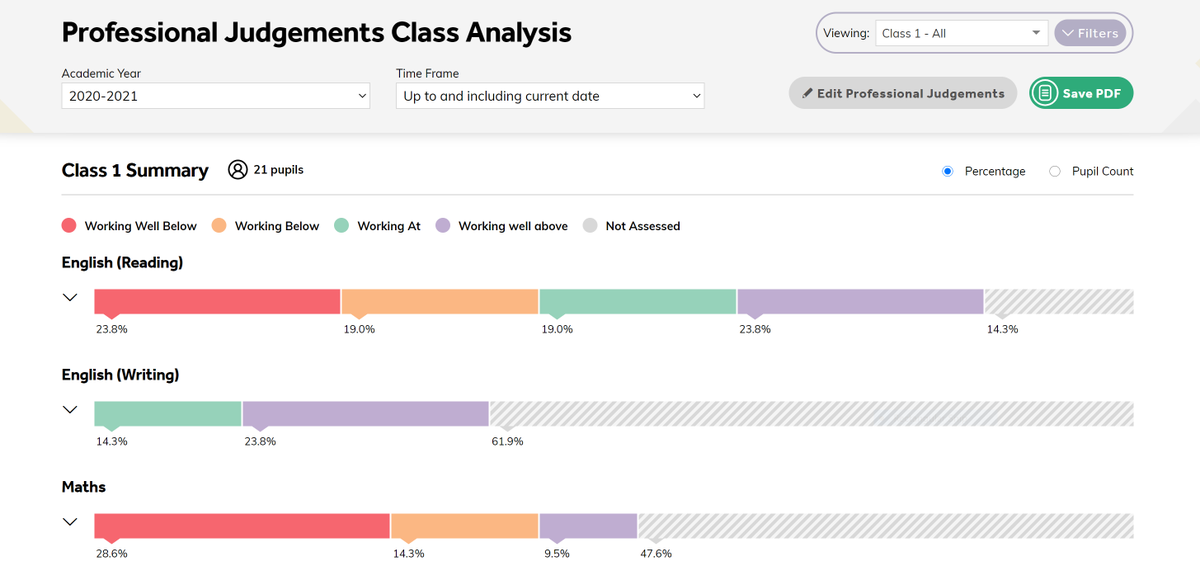Click the purple Working well above legend dot
The height and width of the screenshot is (585, 1200).
coord(442,226)
